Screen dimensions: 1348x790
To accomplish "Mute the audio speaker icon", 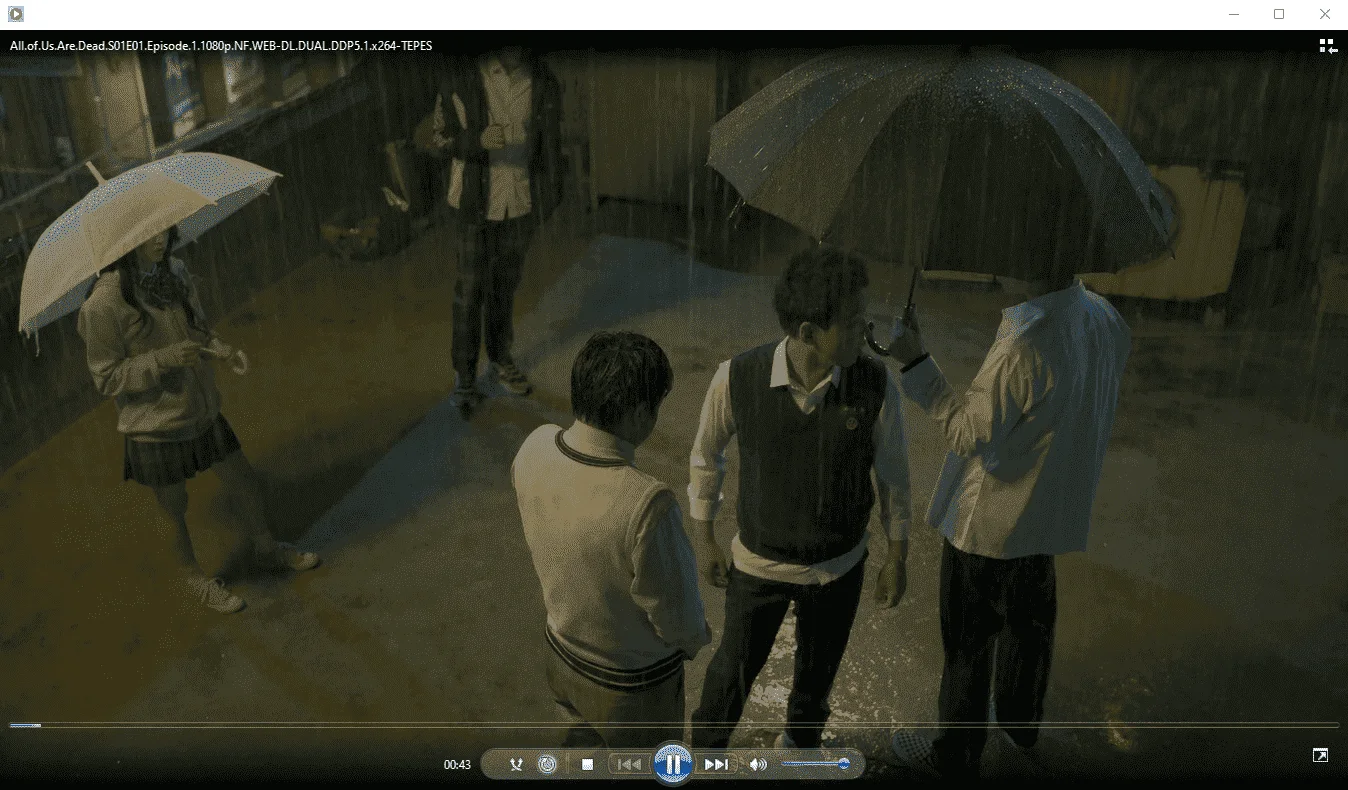I will [758, 765].
